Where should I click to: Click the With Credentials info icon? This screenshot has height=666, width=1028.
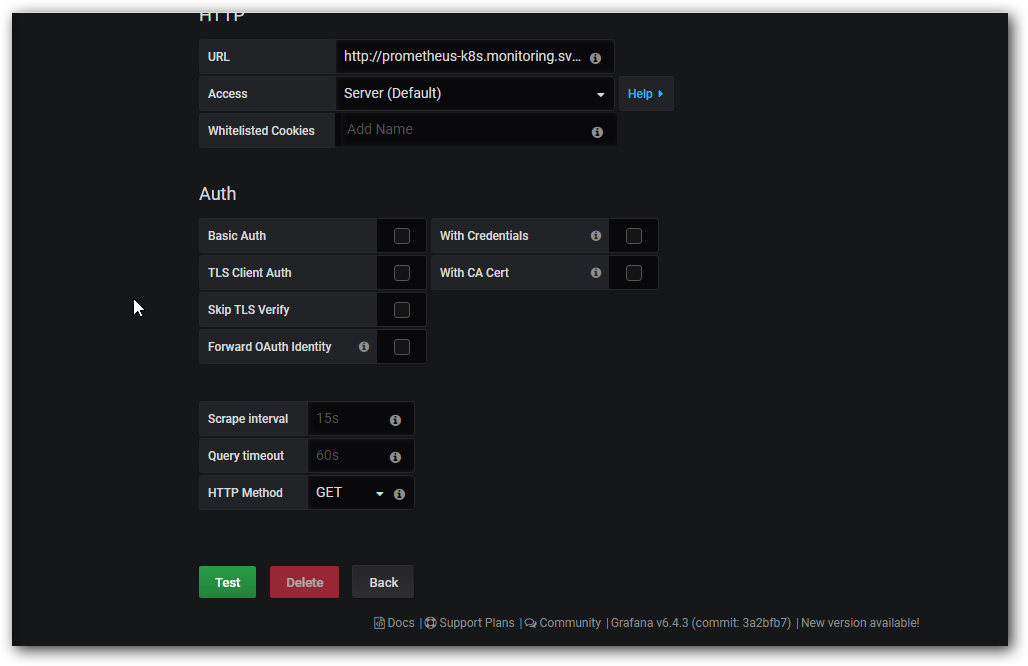click(596, 236)
